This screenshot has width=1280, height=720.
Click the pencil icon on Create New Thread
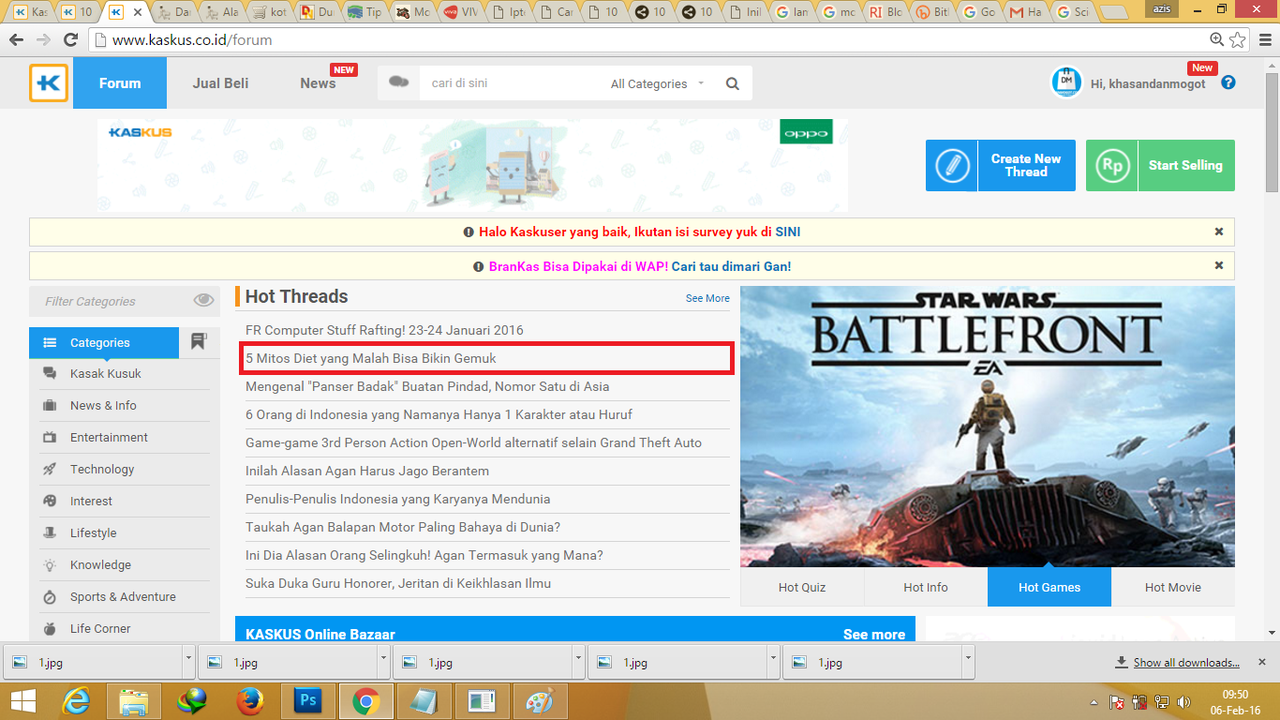pyautogui.click(x=952, y=165)
